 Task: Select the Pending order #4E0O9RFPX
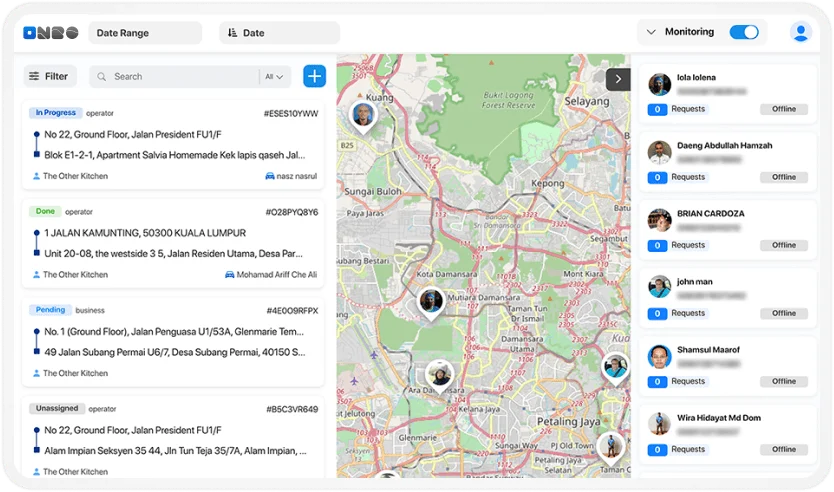point(174,342)
